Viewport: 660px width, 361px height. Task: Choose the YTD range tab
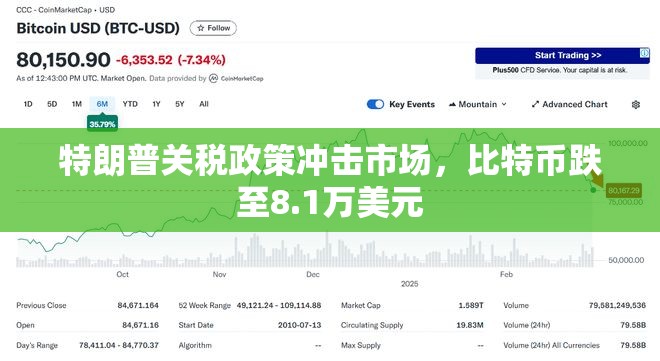coord(130,104)
